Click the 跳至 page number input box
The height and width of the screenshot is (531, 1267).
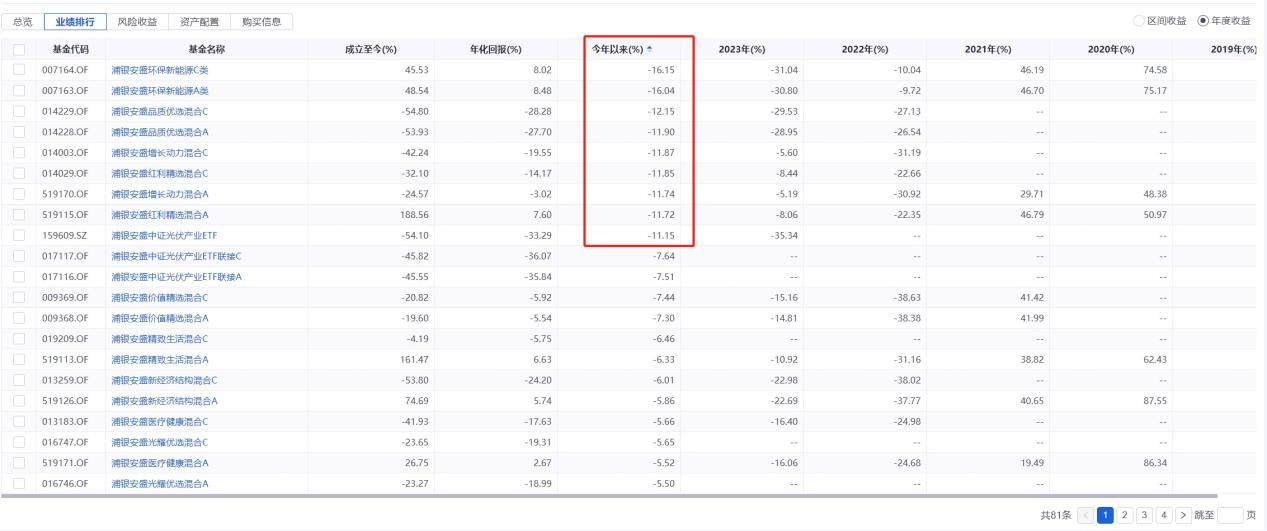[x=1232, y=515]
